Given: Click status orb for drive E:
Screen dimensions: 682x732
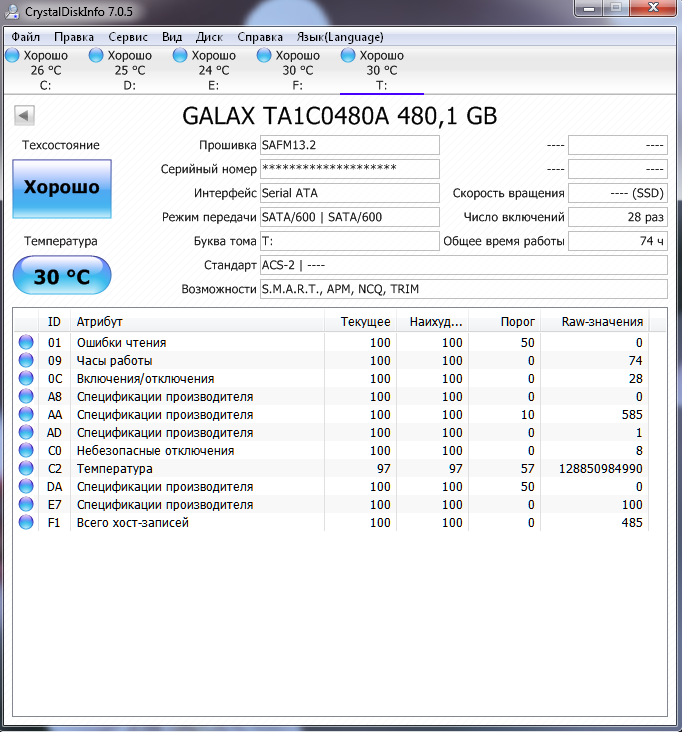Looking at the screenshot, I should tap(180, 55).
